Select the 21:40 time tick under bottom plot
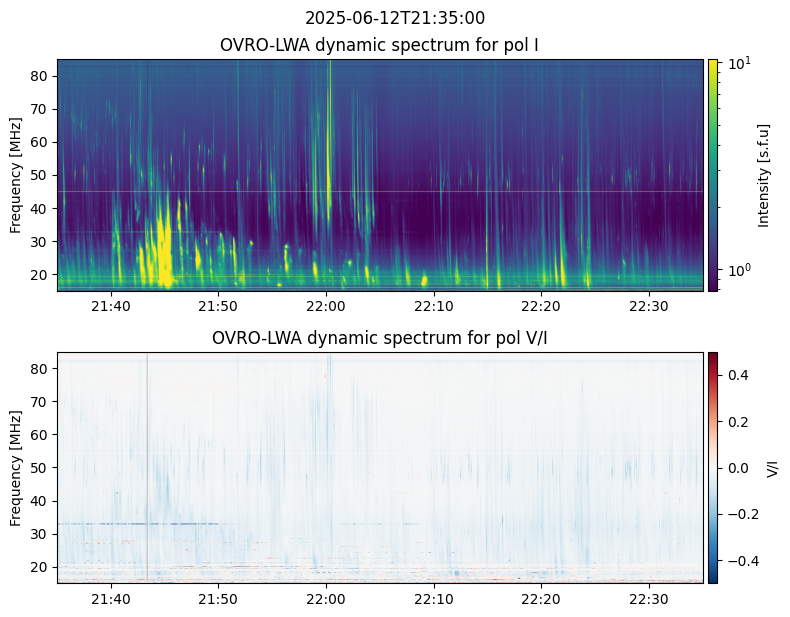Viewport: 790px width, 617px height. coord(111,598)
